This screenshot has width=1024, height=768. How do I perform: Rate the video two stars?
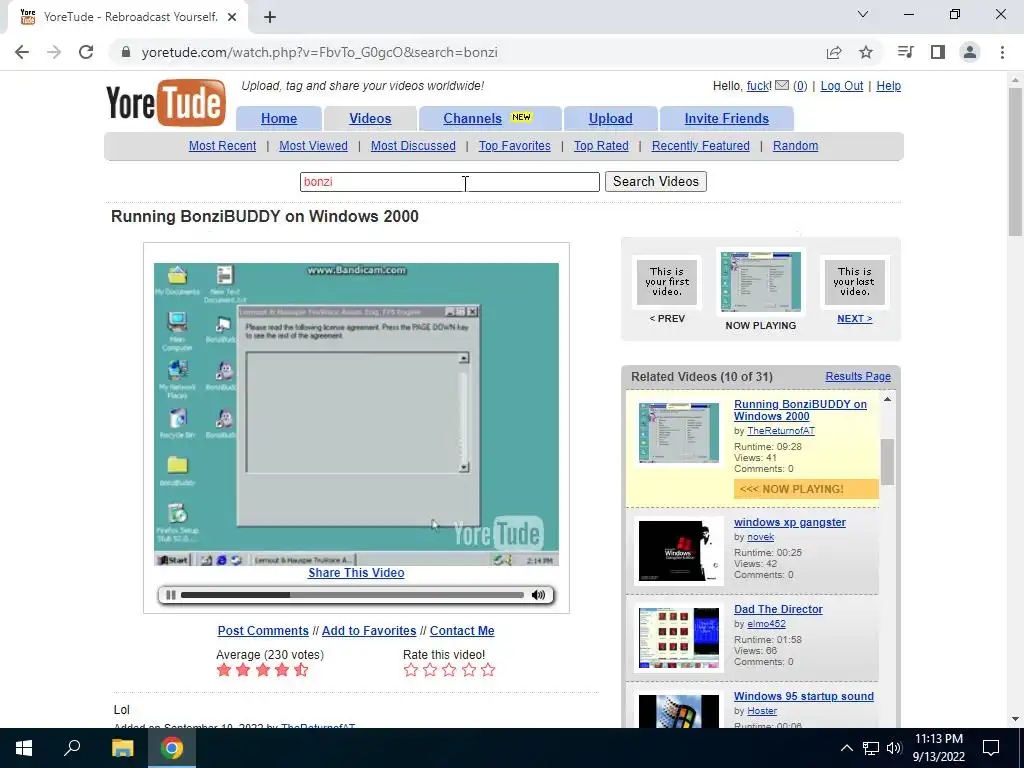[430, 670]
